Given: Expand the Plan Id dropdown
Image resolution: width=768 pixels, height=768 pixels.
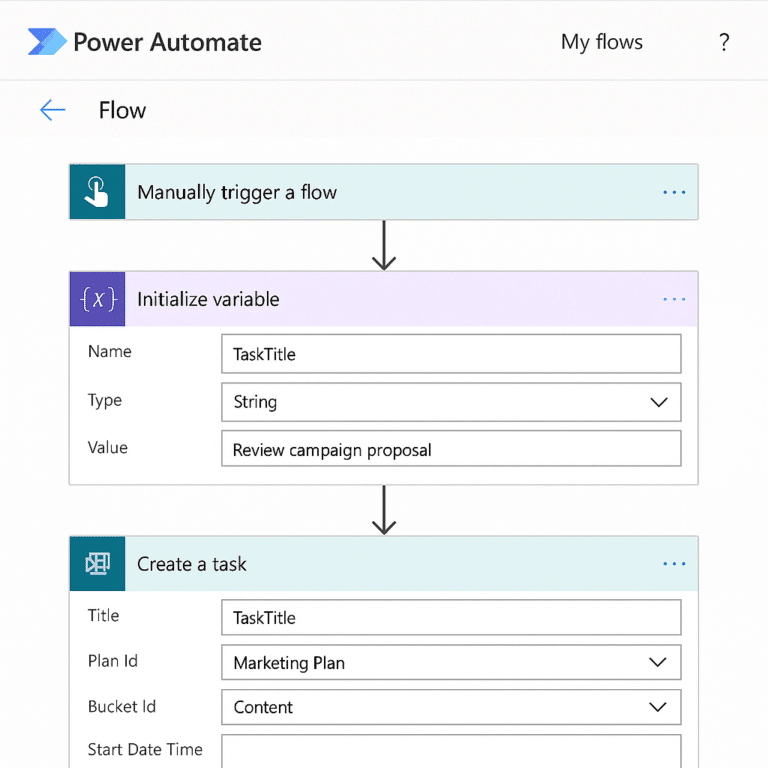Looking at the screenshot, I should tap(450, 662).
